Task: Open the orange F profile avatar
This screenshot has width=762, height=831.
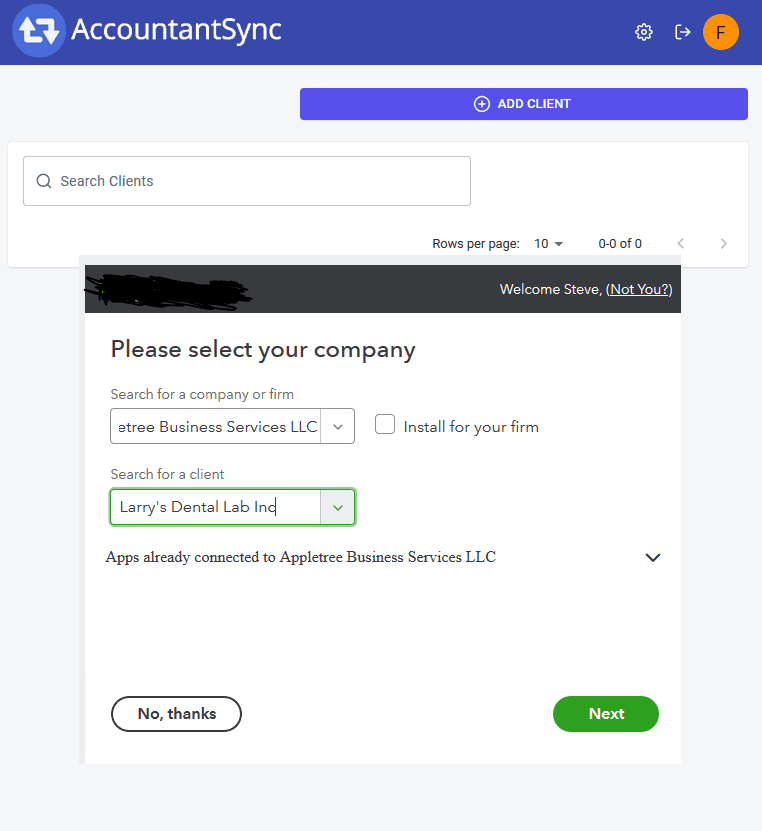Action: pos(721,31)
